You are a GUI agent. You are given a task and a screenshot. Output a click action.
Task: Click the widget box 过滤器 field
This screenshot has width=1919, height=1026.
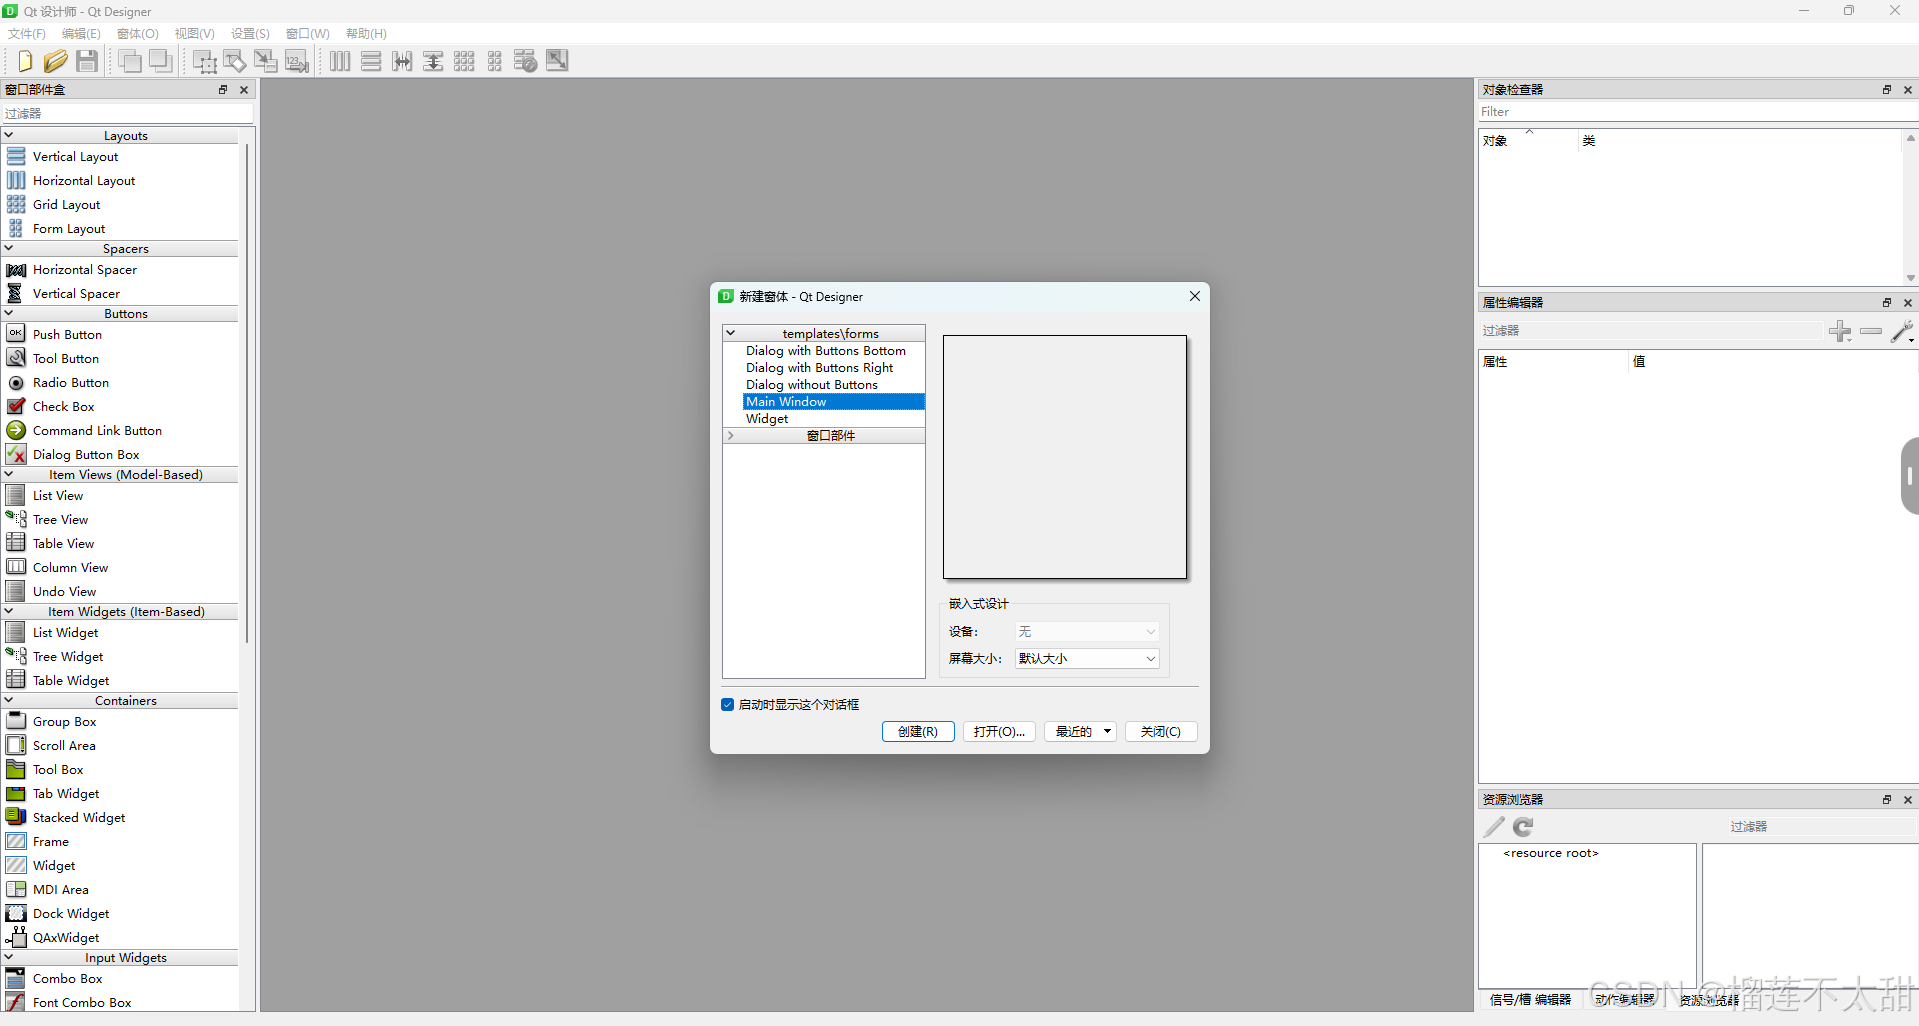point(128,114)
